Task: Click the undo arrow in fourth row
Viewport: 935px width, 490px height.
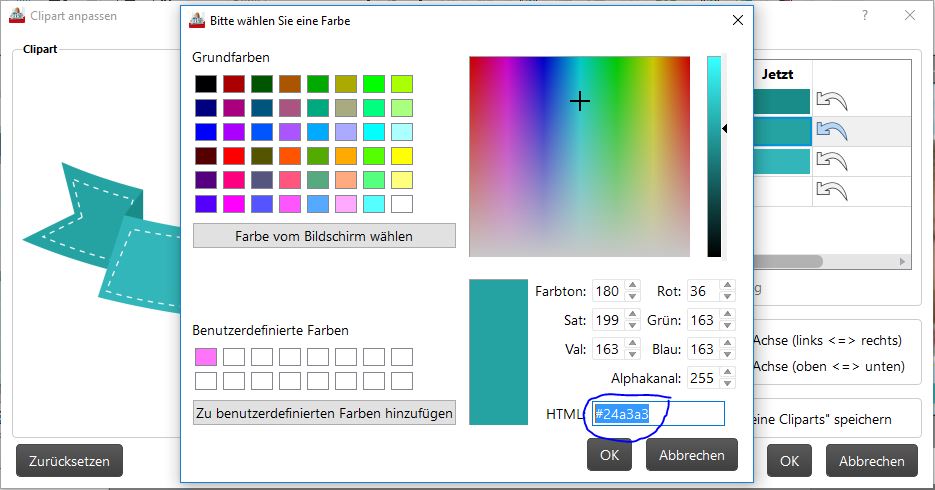Action: tap(831, 190)
